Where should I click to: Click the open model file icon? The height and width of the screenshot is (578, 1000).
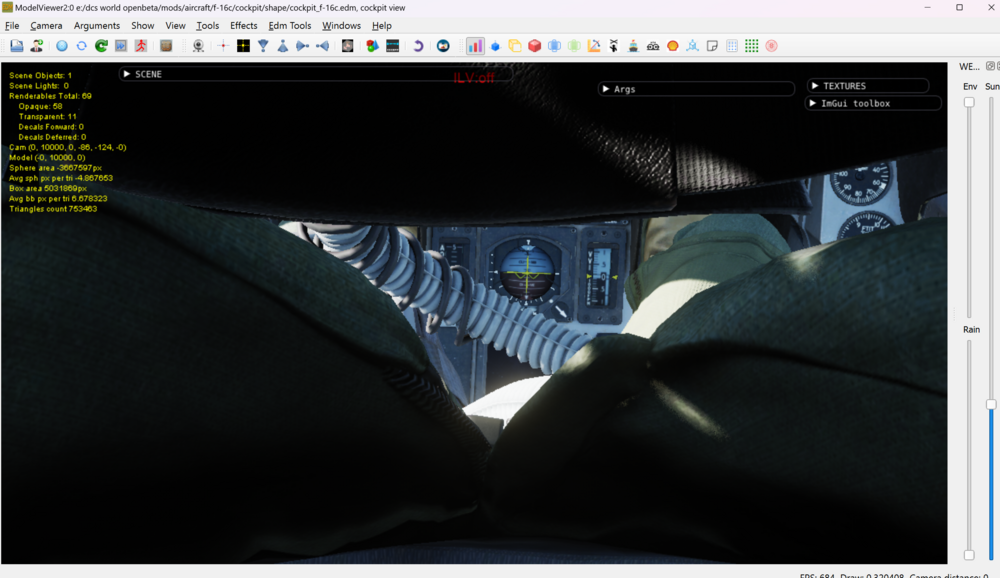pyautogui.click(x=17, y=46)
